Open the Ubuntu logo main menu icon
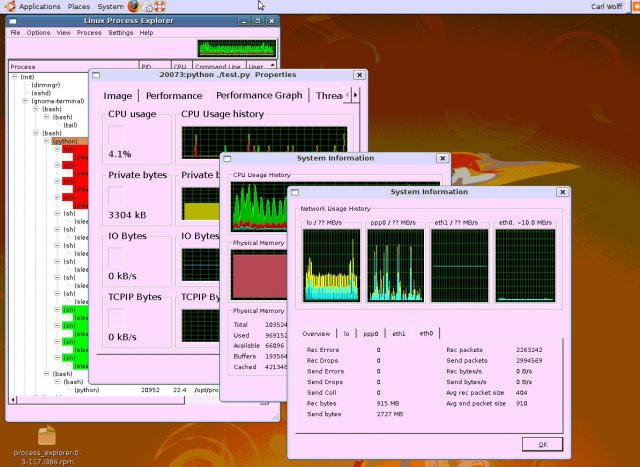640x467 pixels. coord(10,6)
